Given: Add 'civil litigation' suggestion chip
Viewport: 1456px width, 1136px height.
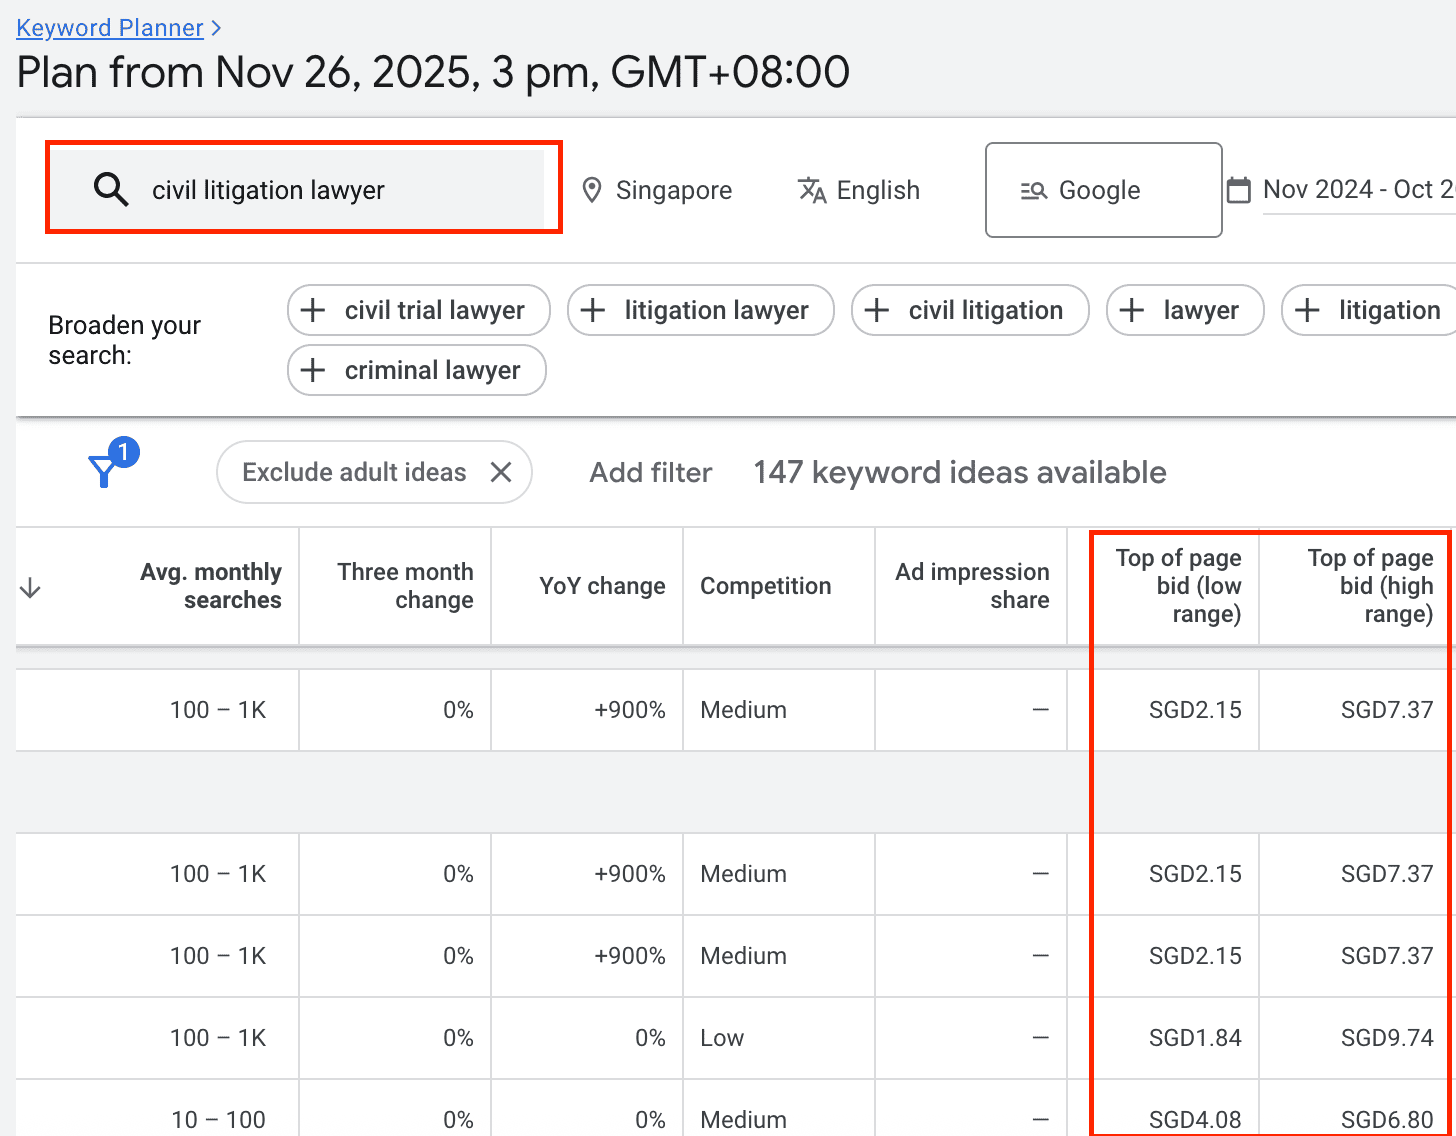Looking at the screenshot, I should tap(969, 311).
